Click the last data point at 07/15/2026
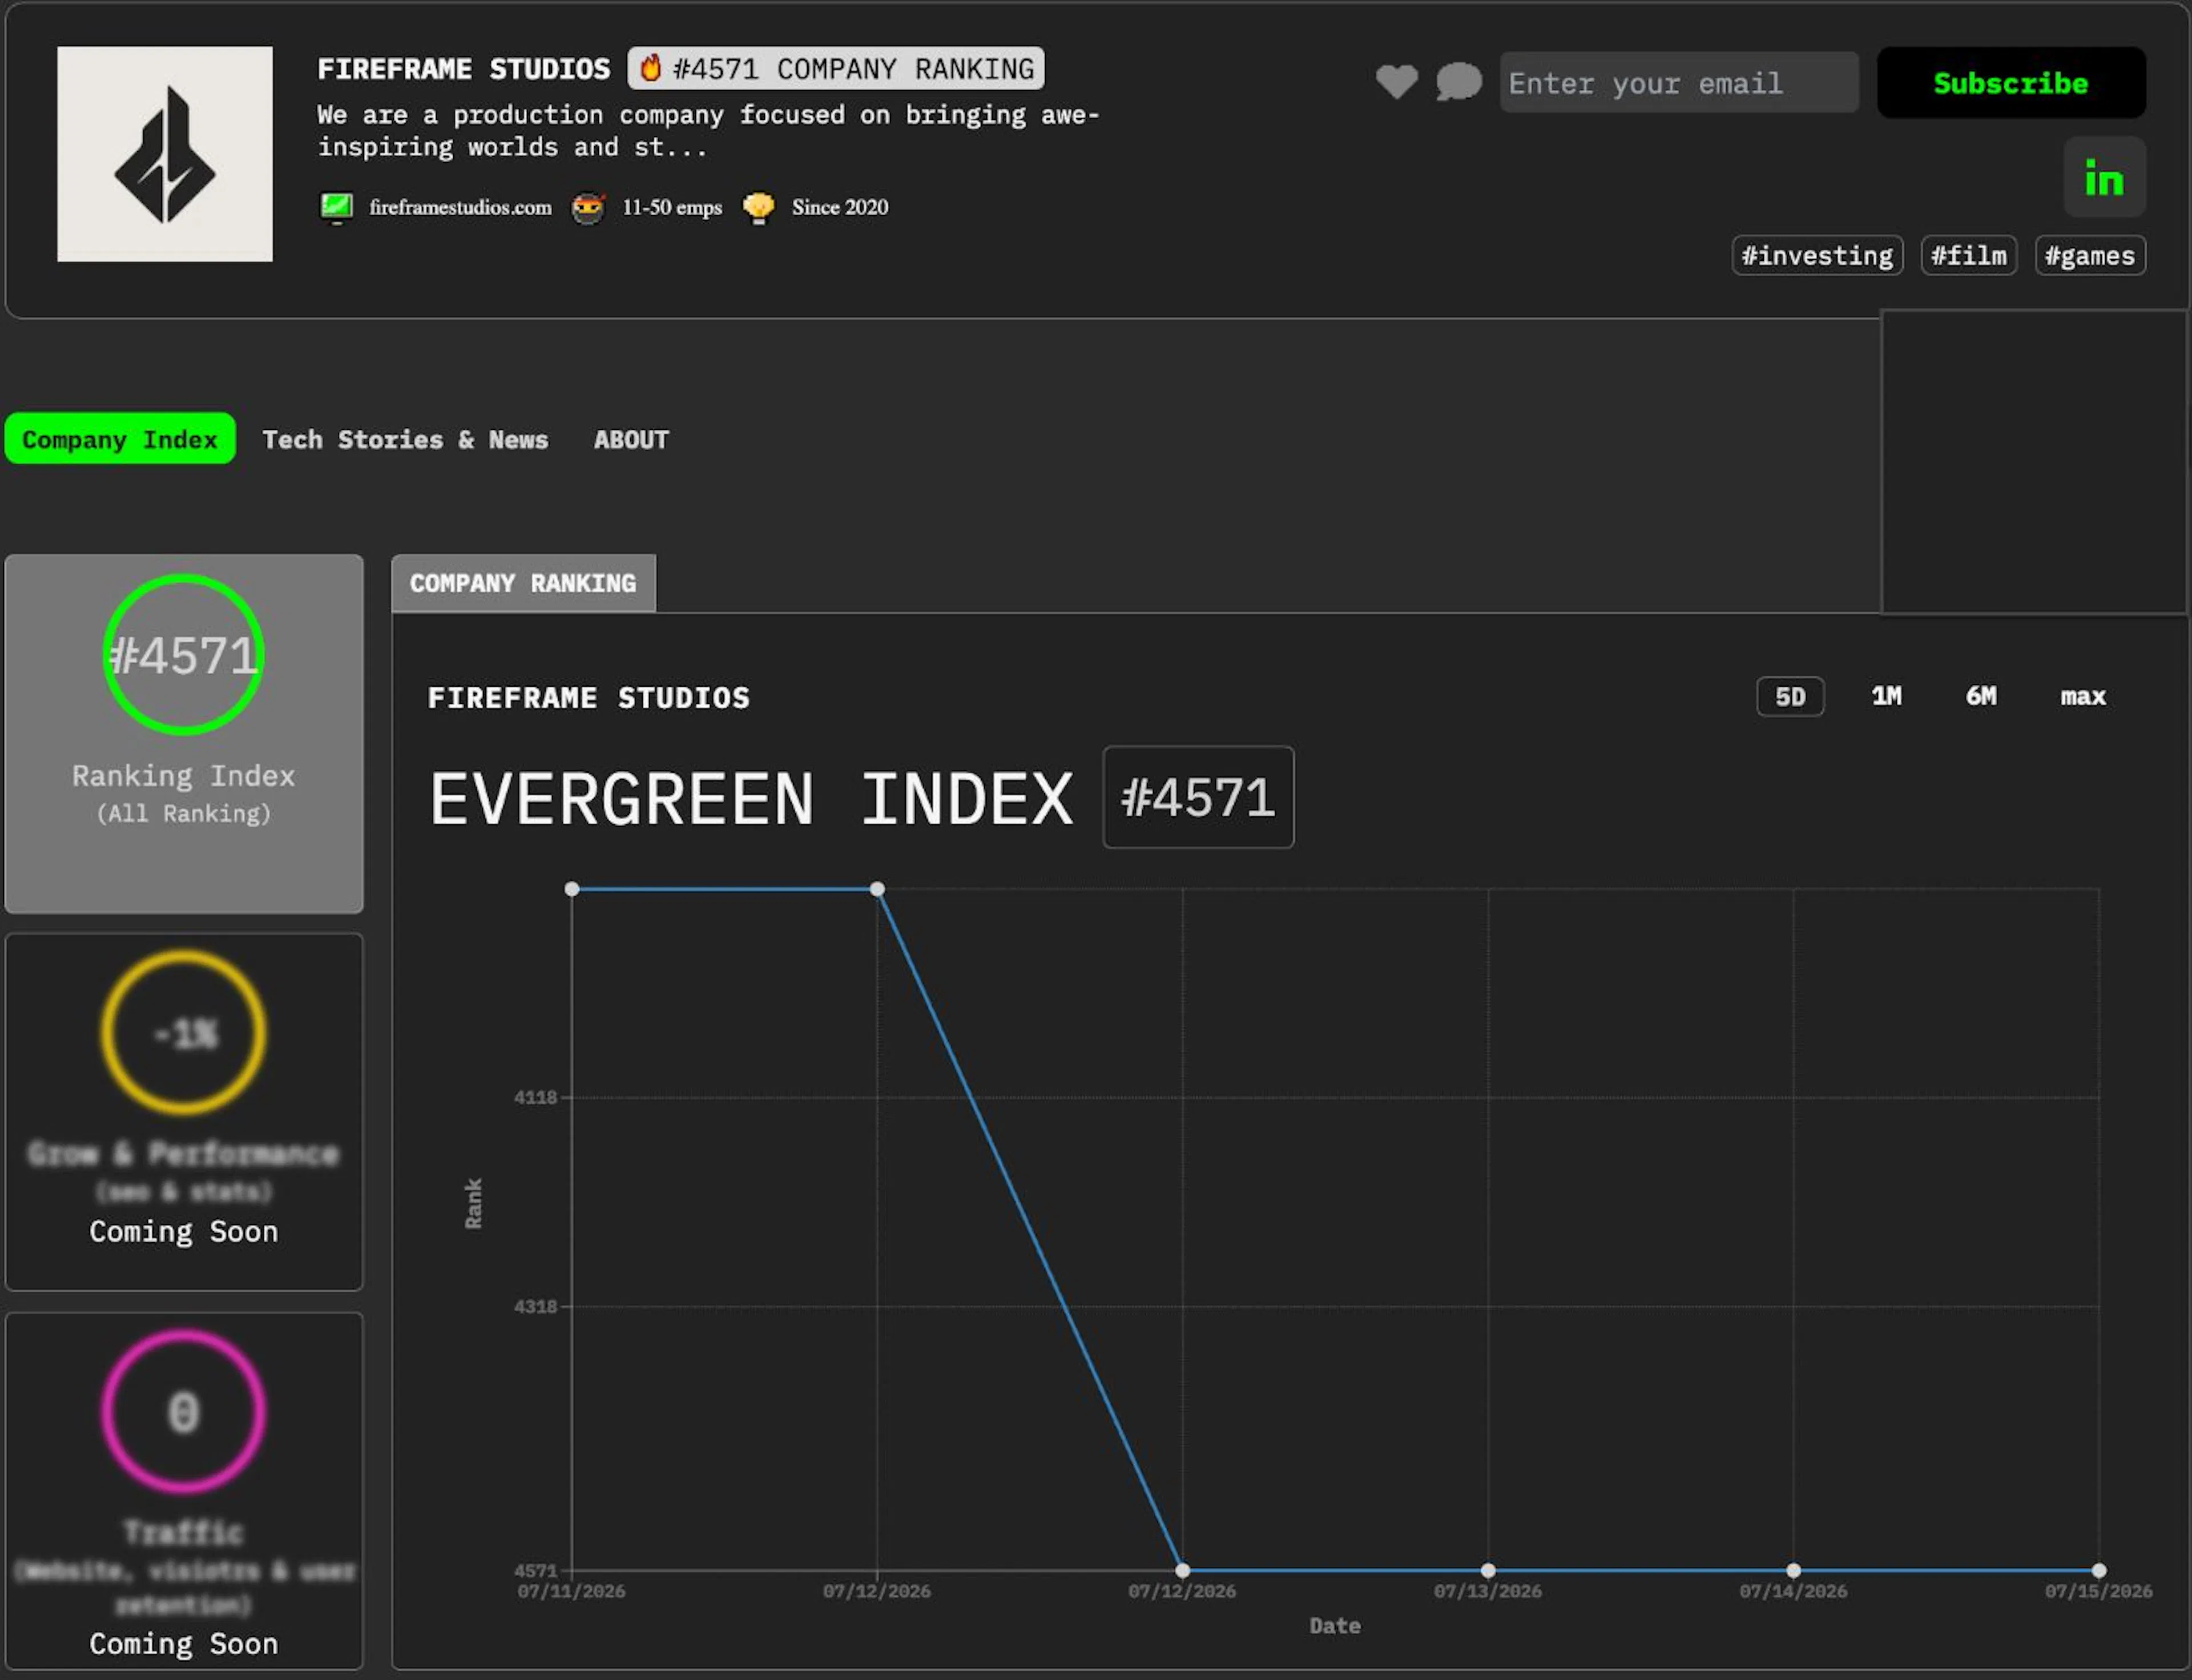Screen dimensions: 2192x1680 (x=2099, y=1571)
